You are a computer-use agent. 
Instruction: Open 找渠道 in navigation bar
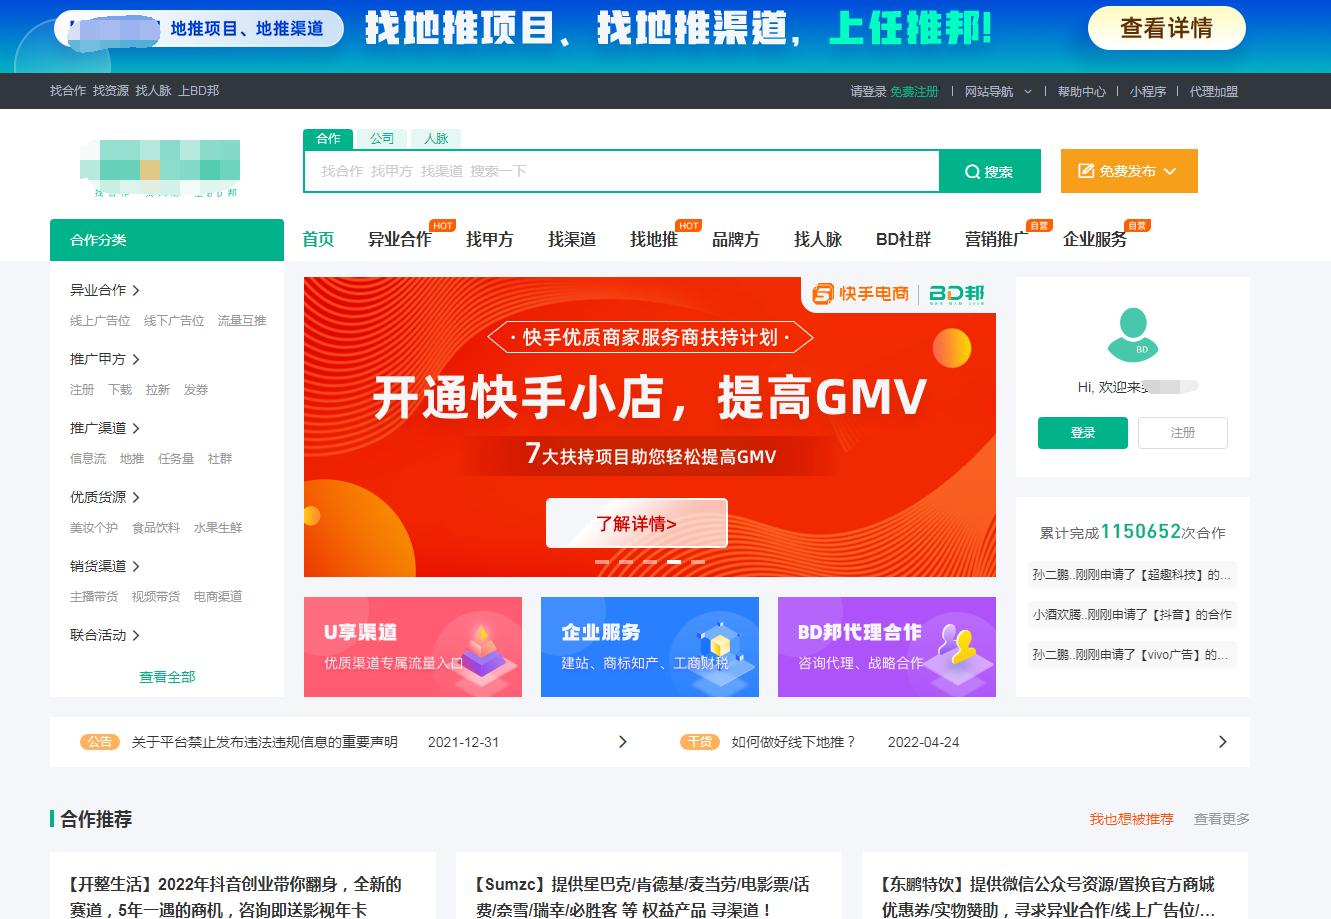point(572,240)
